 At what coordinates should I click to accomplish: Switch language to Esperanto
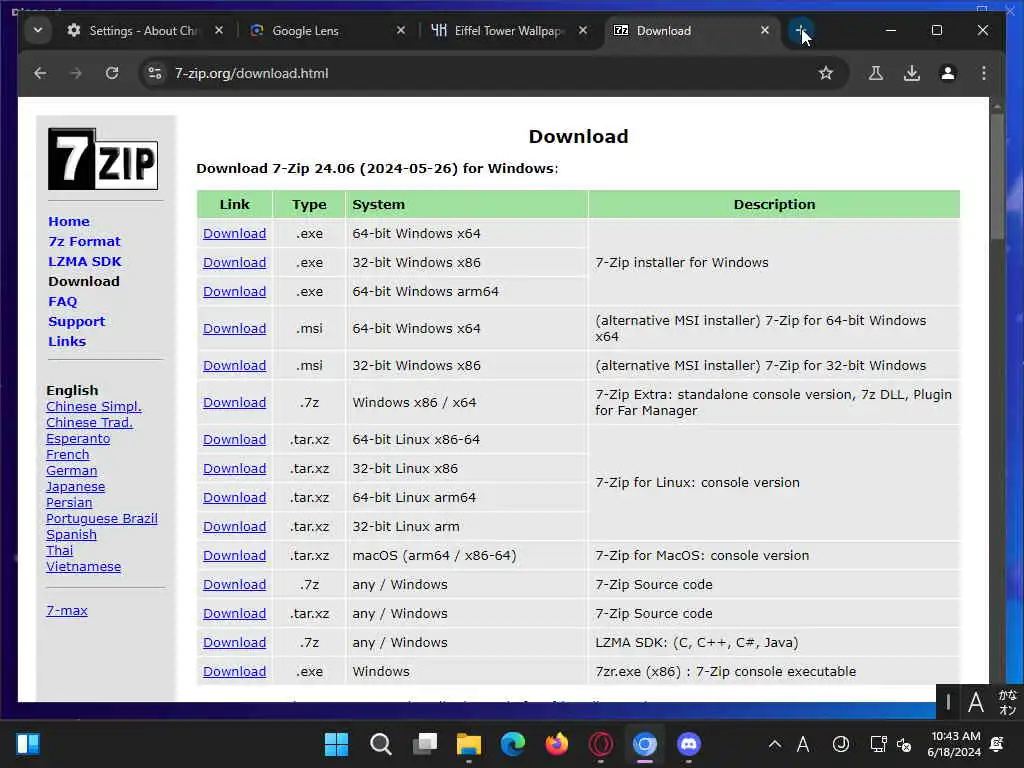coord(78,439)
